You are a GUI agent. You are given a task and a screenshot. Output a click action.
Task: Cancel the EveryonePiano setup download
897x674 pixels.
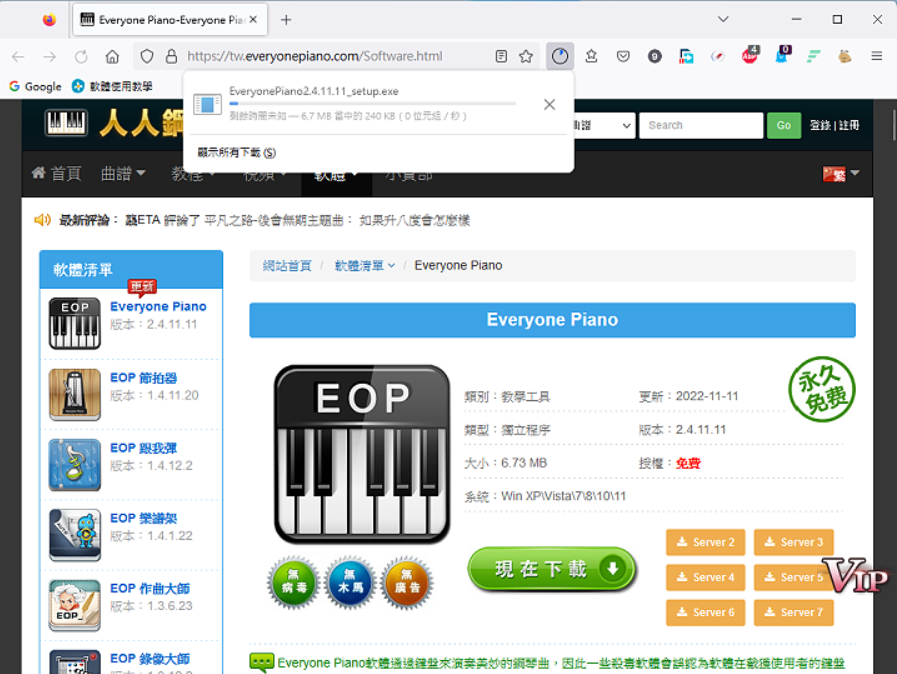pos(549,104)
